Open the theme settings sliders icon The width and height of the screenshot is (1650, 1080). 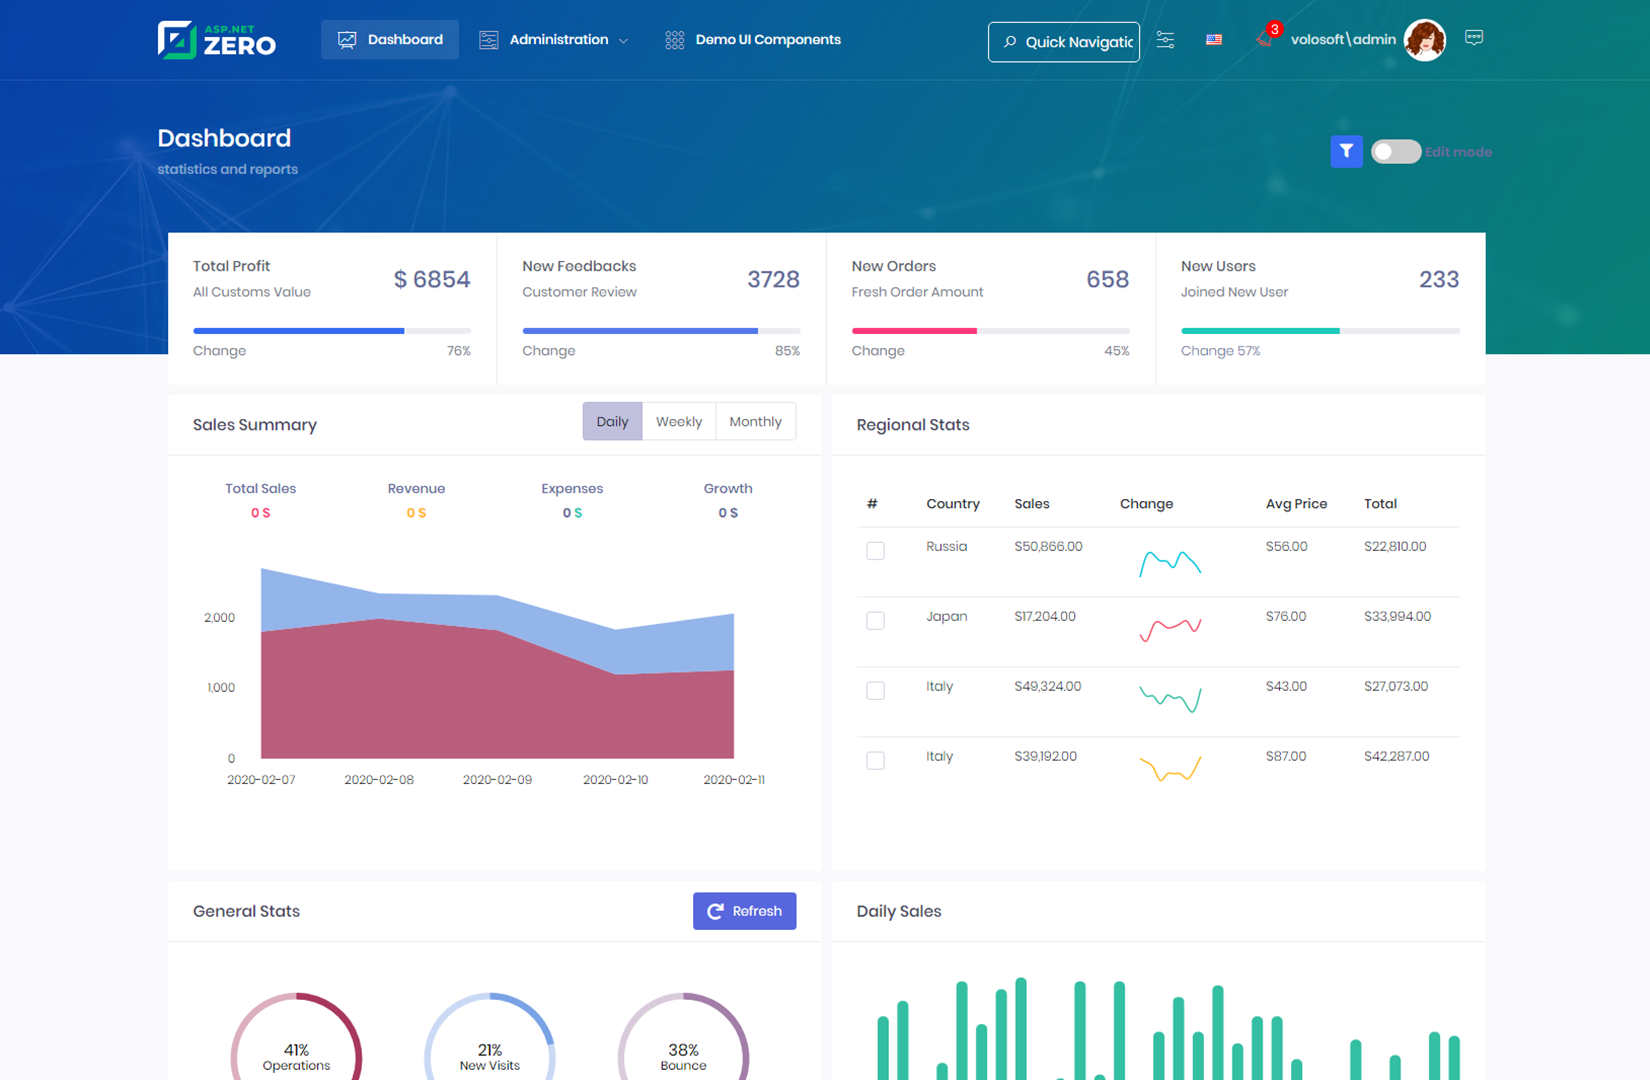tap(1165, 40)
